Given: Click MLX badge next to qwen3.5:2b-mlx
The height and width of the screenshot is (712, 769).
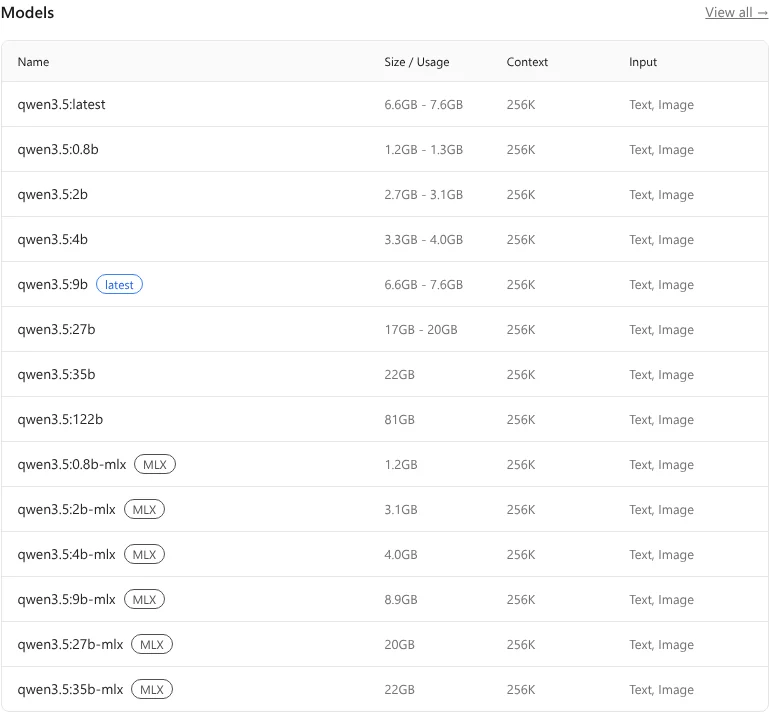Looking at the screenshot, I should pos(144,509).
